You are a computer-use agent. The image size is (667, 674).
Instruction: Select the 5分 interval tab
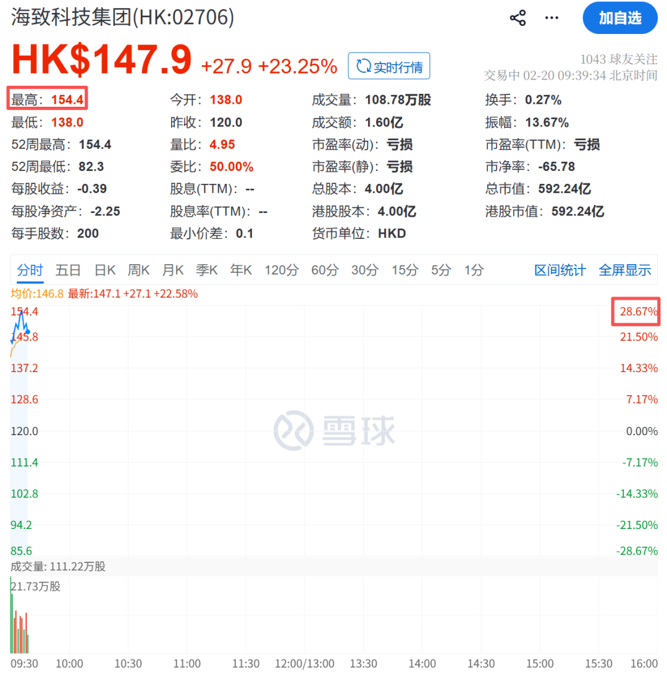pos(441,269)
